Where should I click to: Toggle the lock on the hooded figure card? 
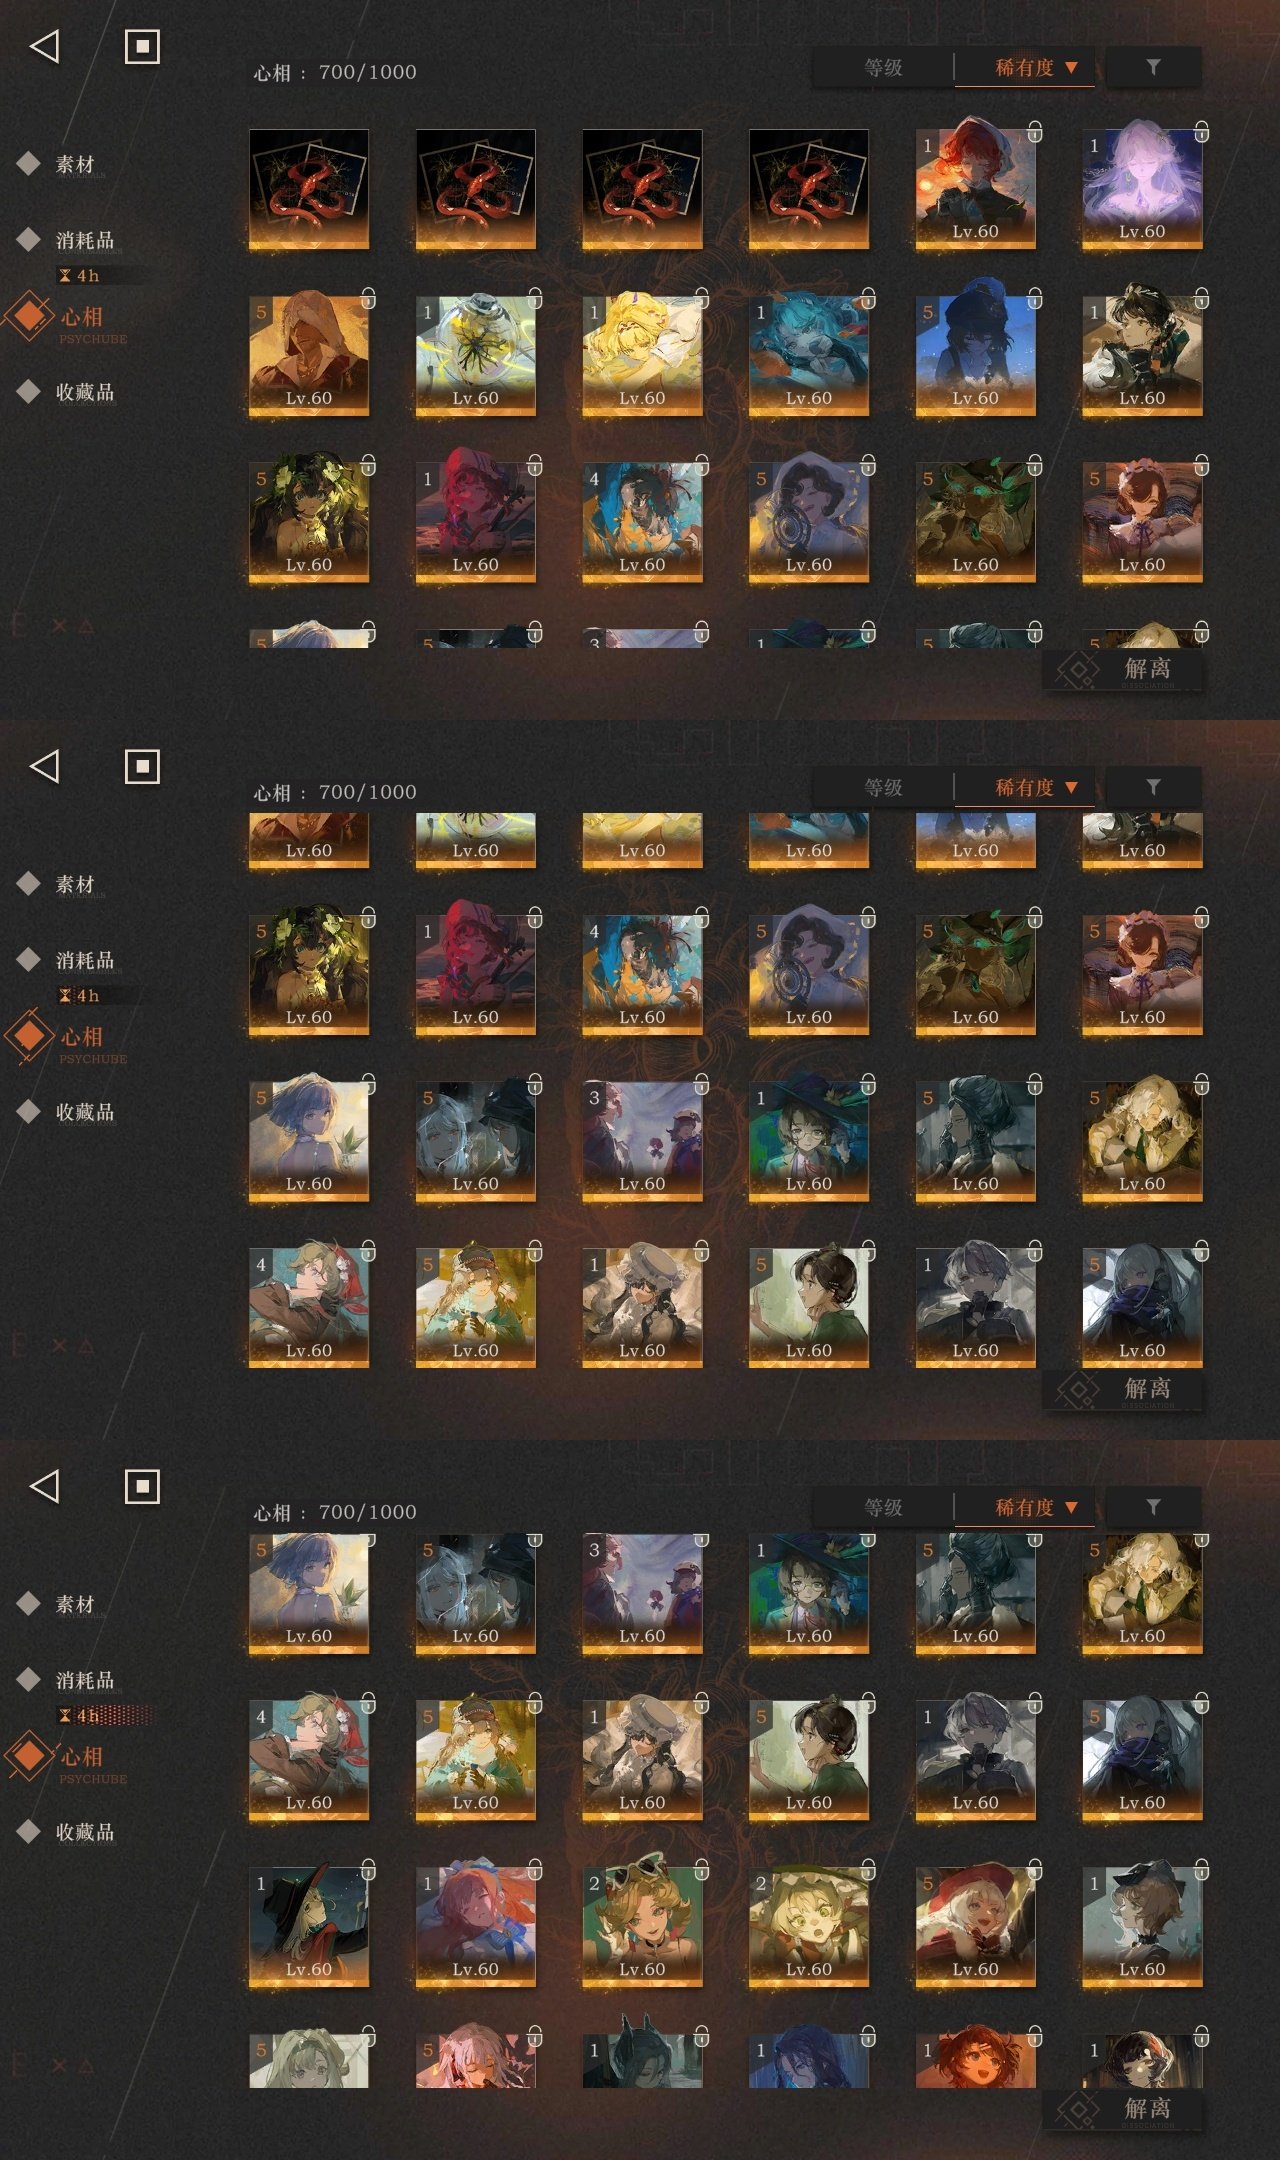[x=368, y=297]
